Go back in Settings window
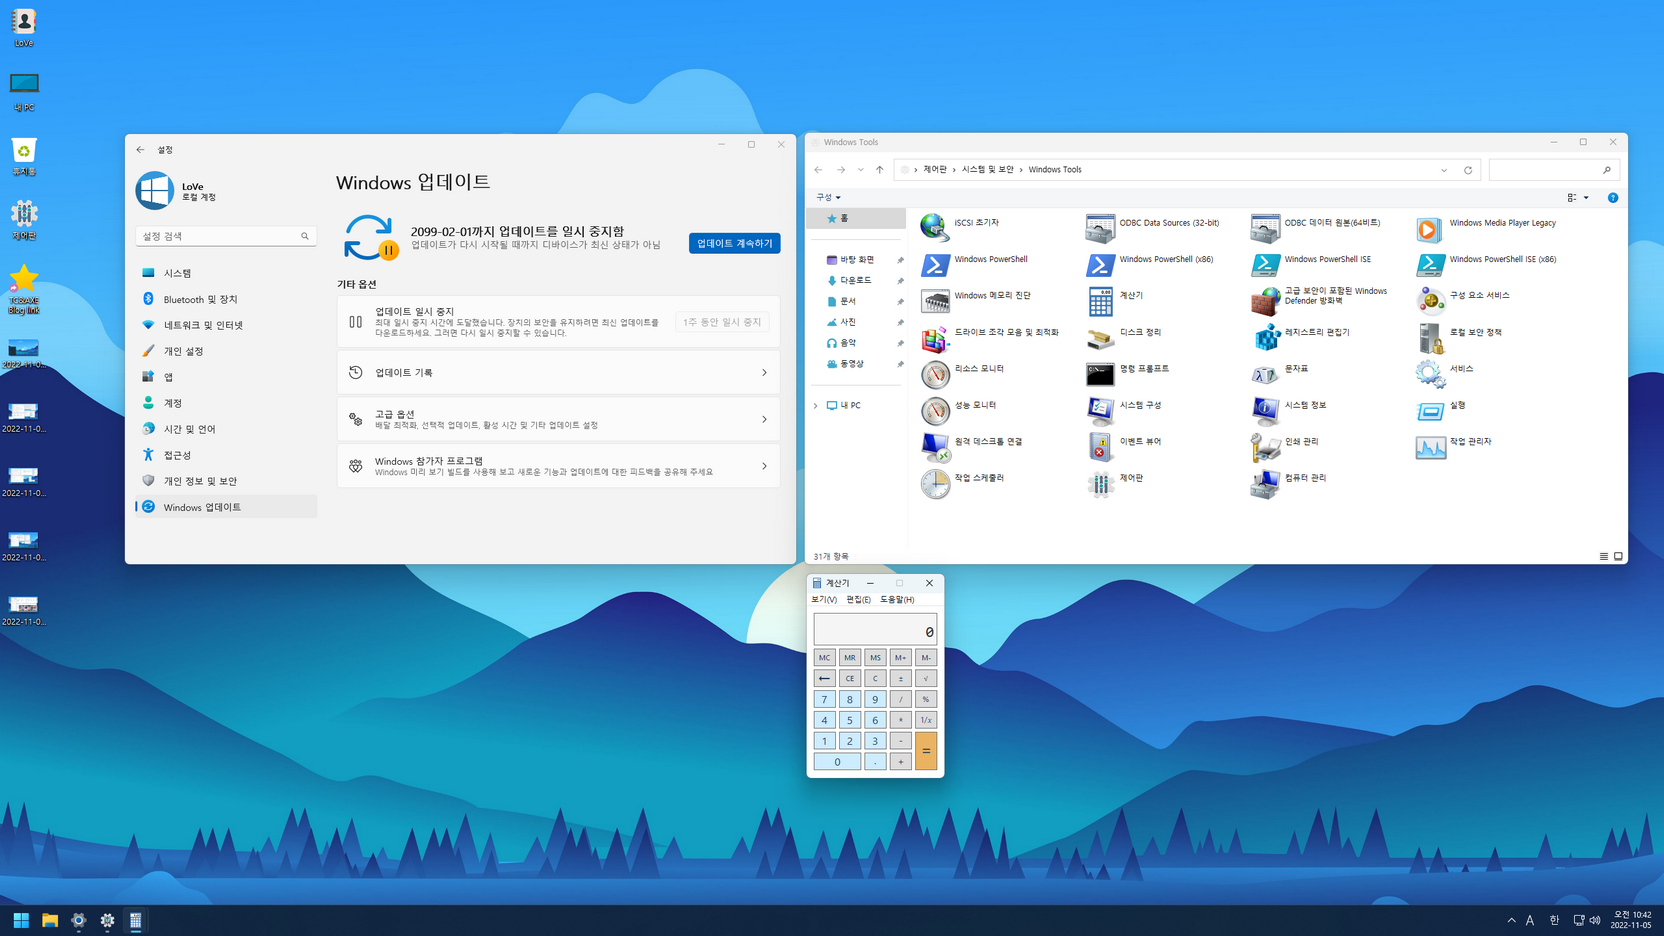 [140, 149]
